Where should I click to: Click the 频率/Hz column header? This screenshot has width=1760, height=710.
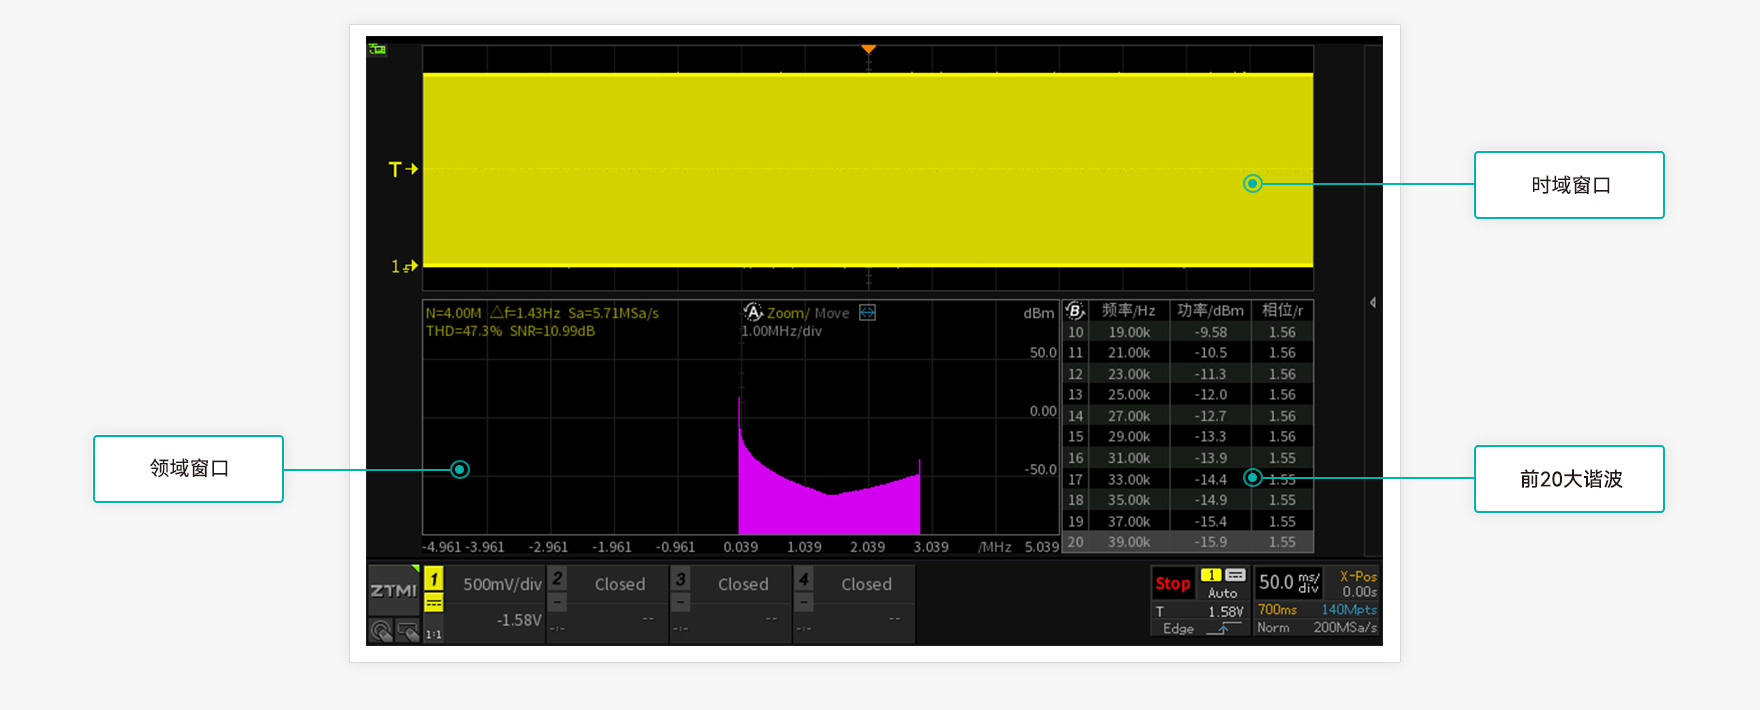[x=1128, y=311]
